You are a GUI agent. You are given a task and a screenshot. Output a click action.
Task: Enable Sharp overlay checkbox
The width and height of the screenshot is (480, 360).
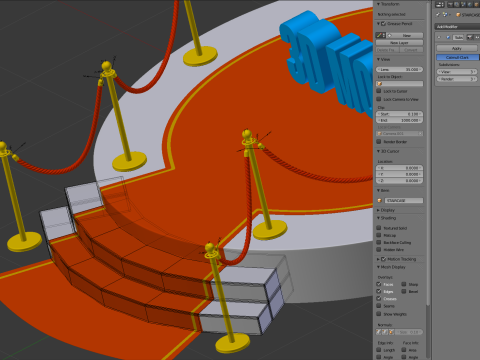click(404, 284)
